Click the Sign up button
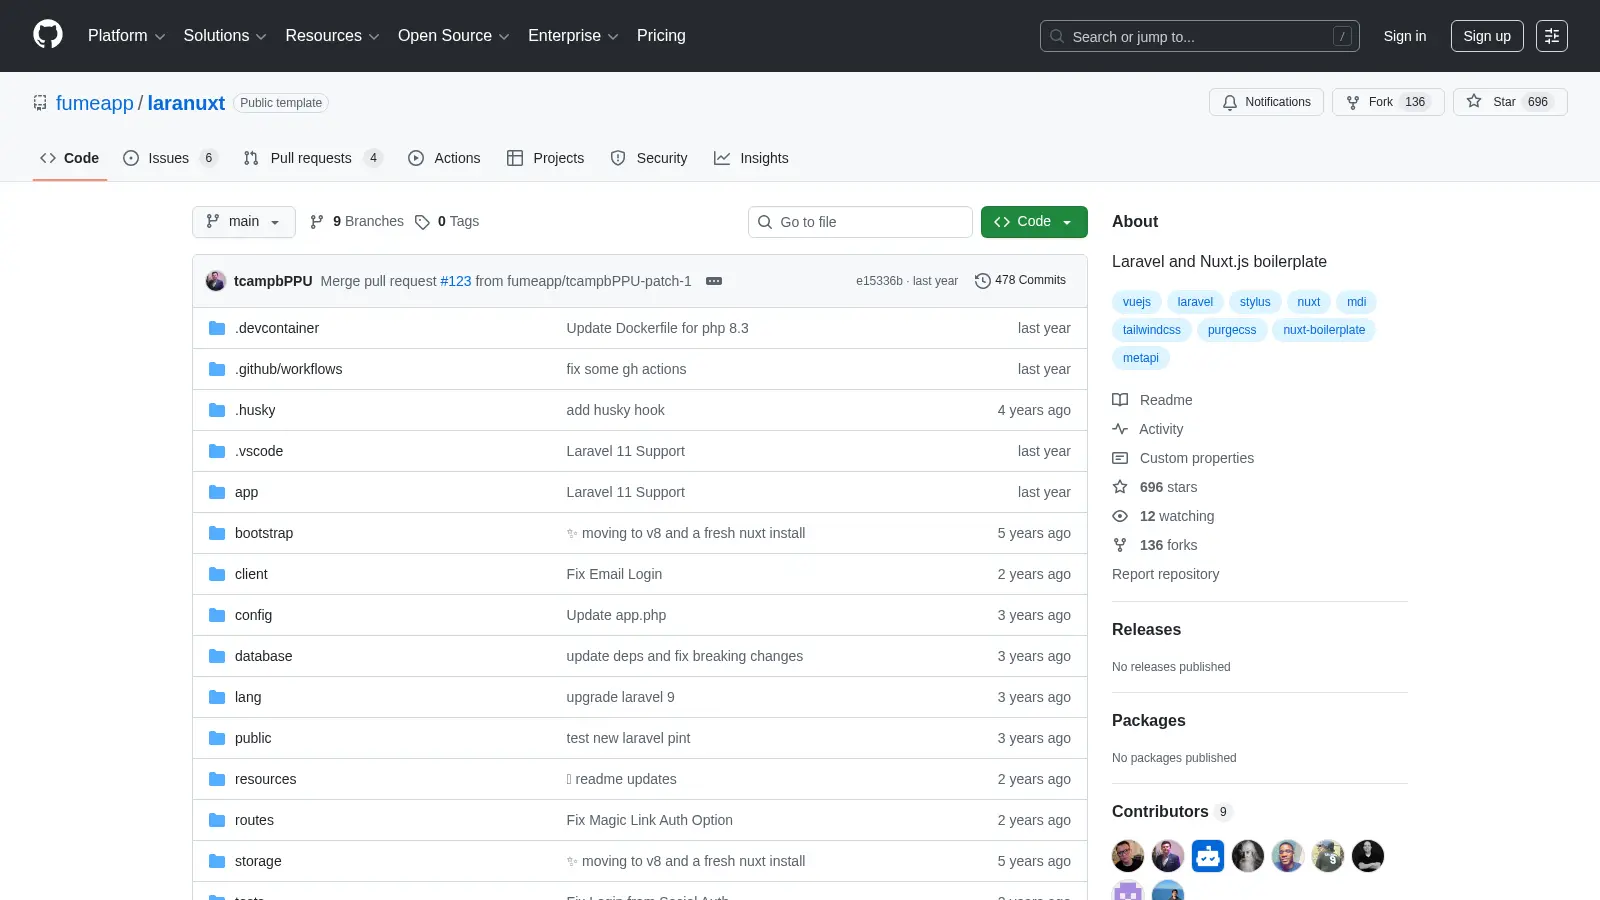 [x=1487, y=36]
